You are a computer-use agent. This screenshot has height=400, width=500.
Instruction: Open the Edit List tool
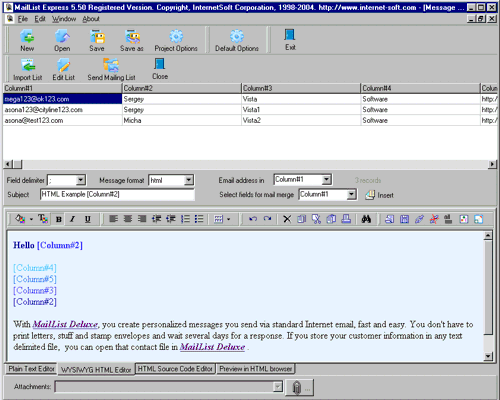coord(63,69)
